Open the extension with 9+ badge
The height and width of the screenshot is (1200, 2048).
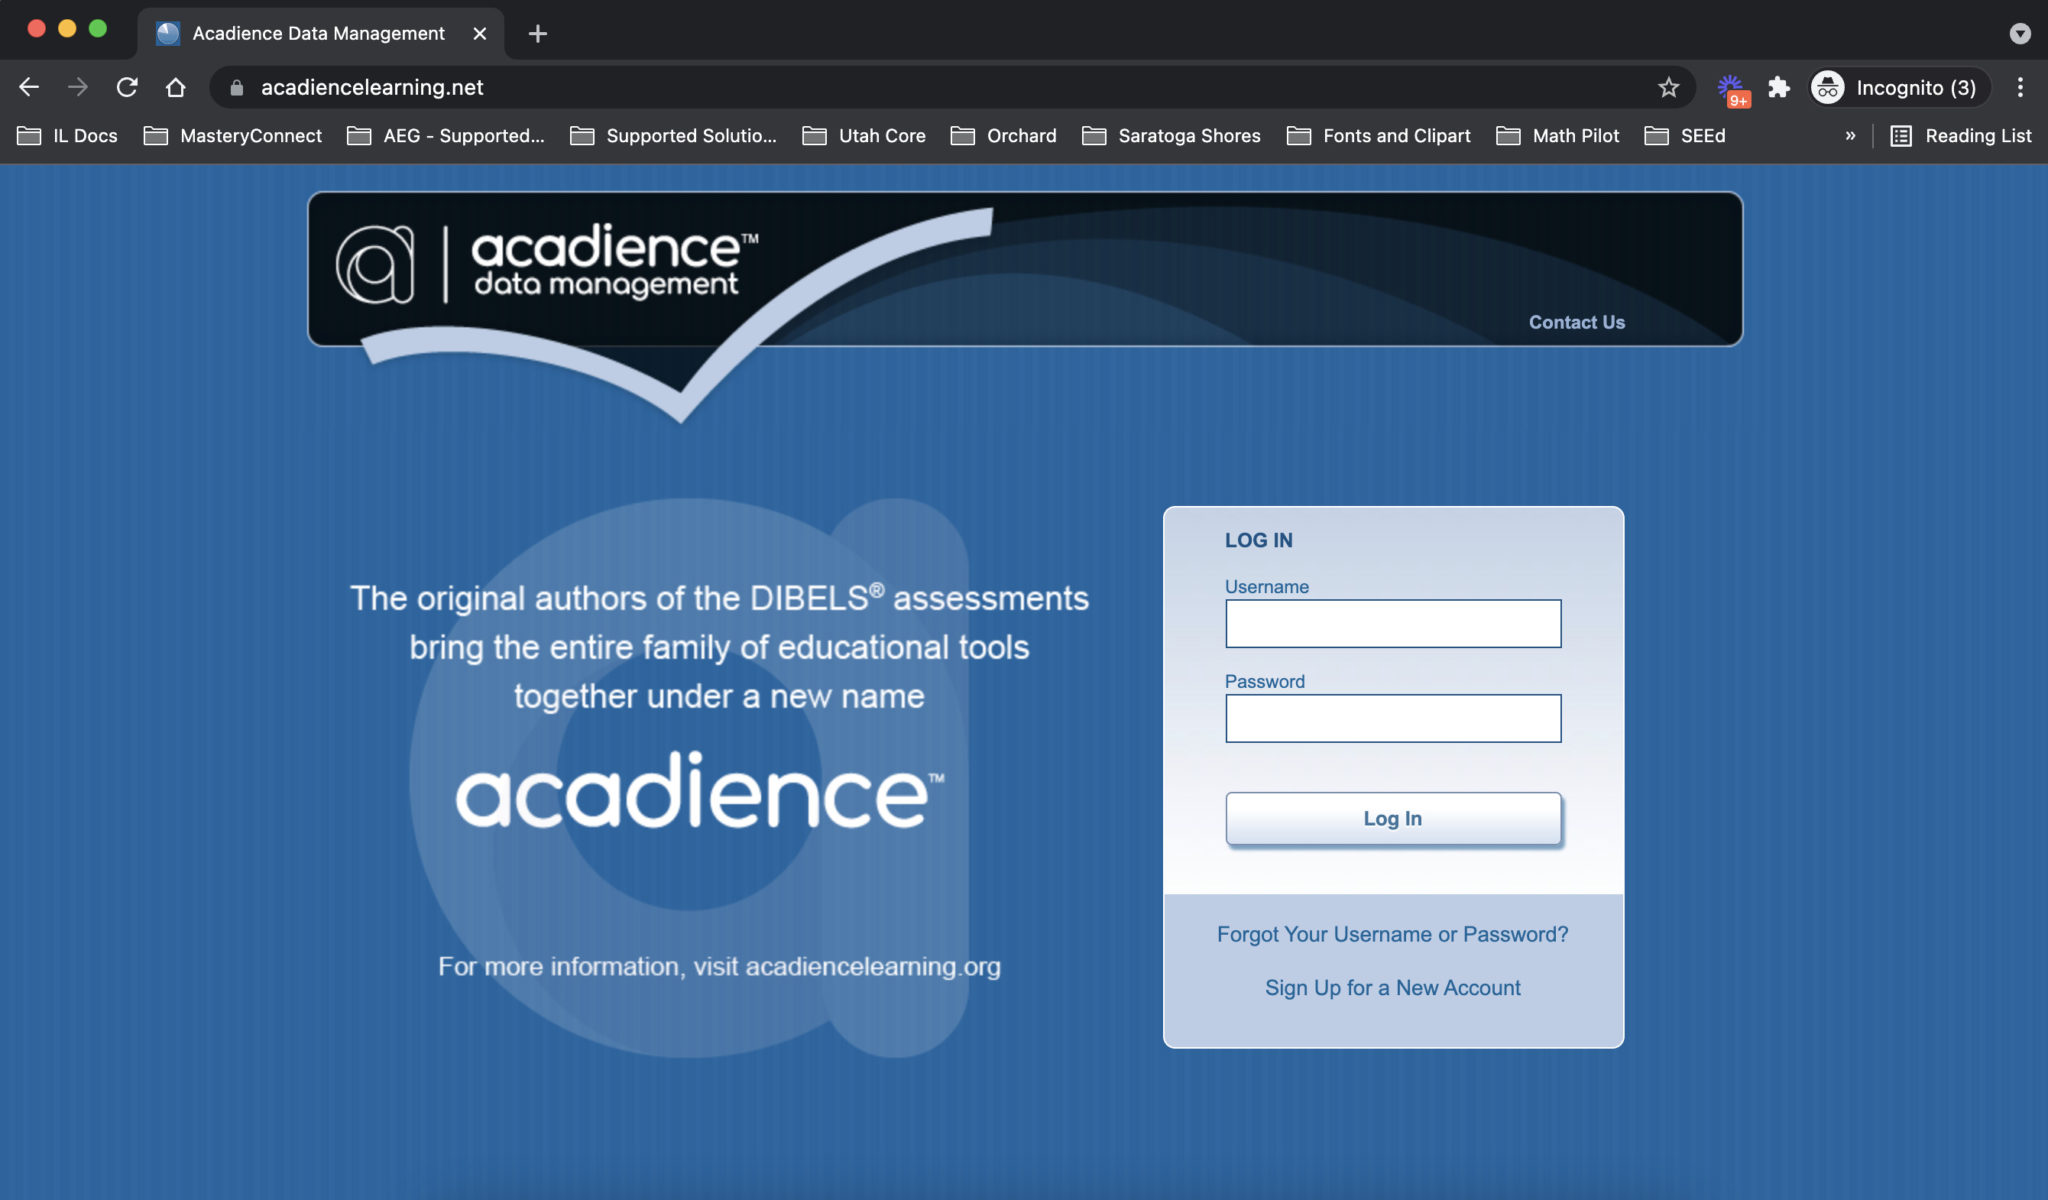click(x=1732, y=89)
